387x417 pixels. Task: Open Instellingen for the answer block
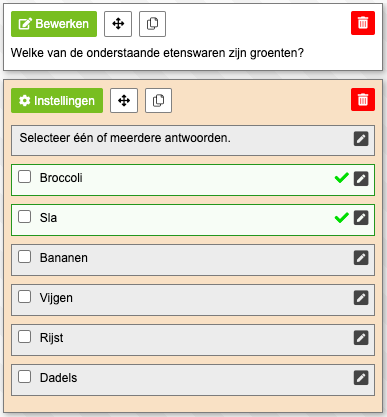[57, 101]
